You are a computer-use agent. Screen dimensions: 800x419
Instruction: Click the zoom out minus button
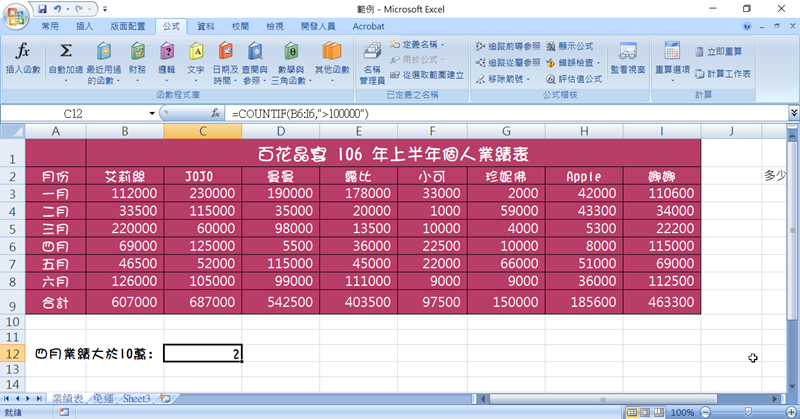click(x=706, y=412)
